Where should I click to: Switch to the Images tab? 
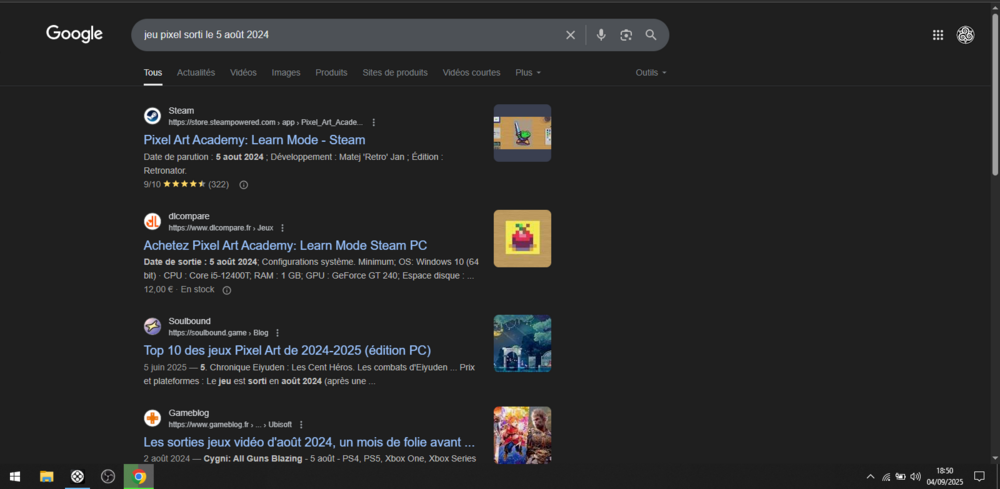coord(286,73)
